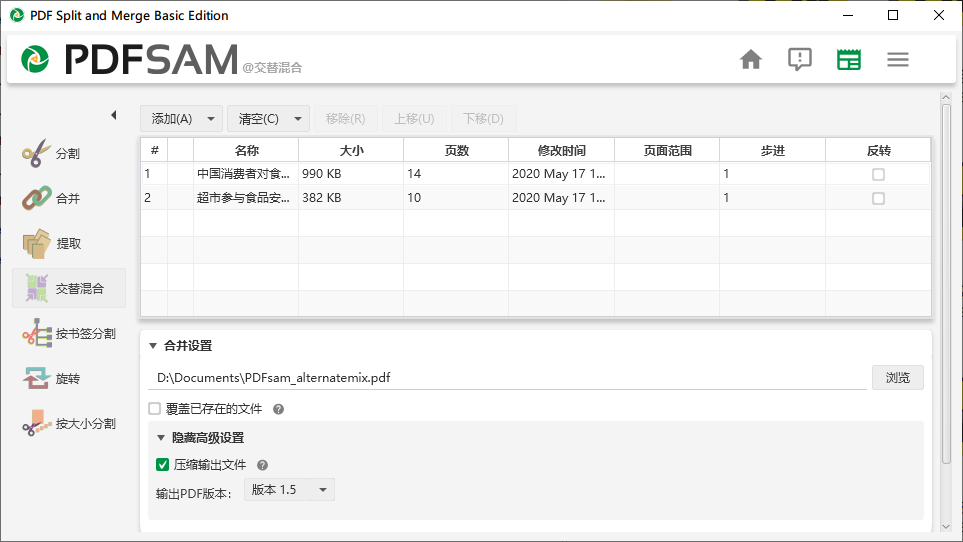
Task: Go to the home dashboard icon
Action: (x=751, y=60)
